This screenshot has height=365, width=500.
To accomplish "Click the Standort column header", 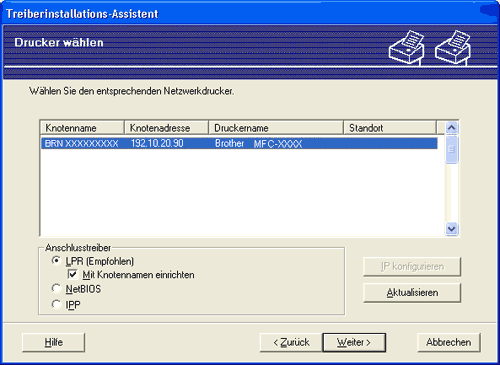I will pyautogui.click(x=390, y=128).
